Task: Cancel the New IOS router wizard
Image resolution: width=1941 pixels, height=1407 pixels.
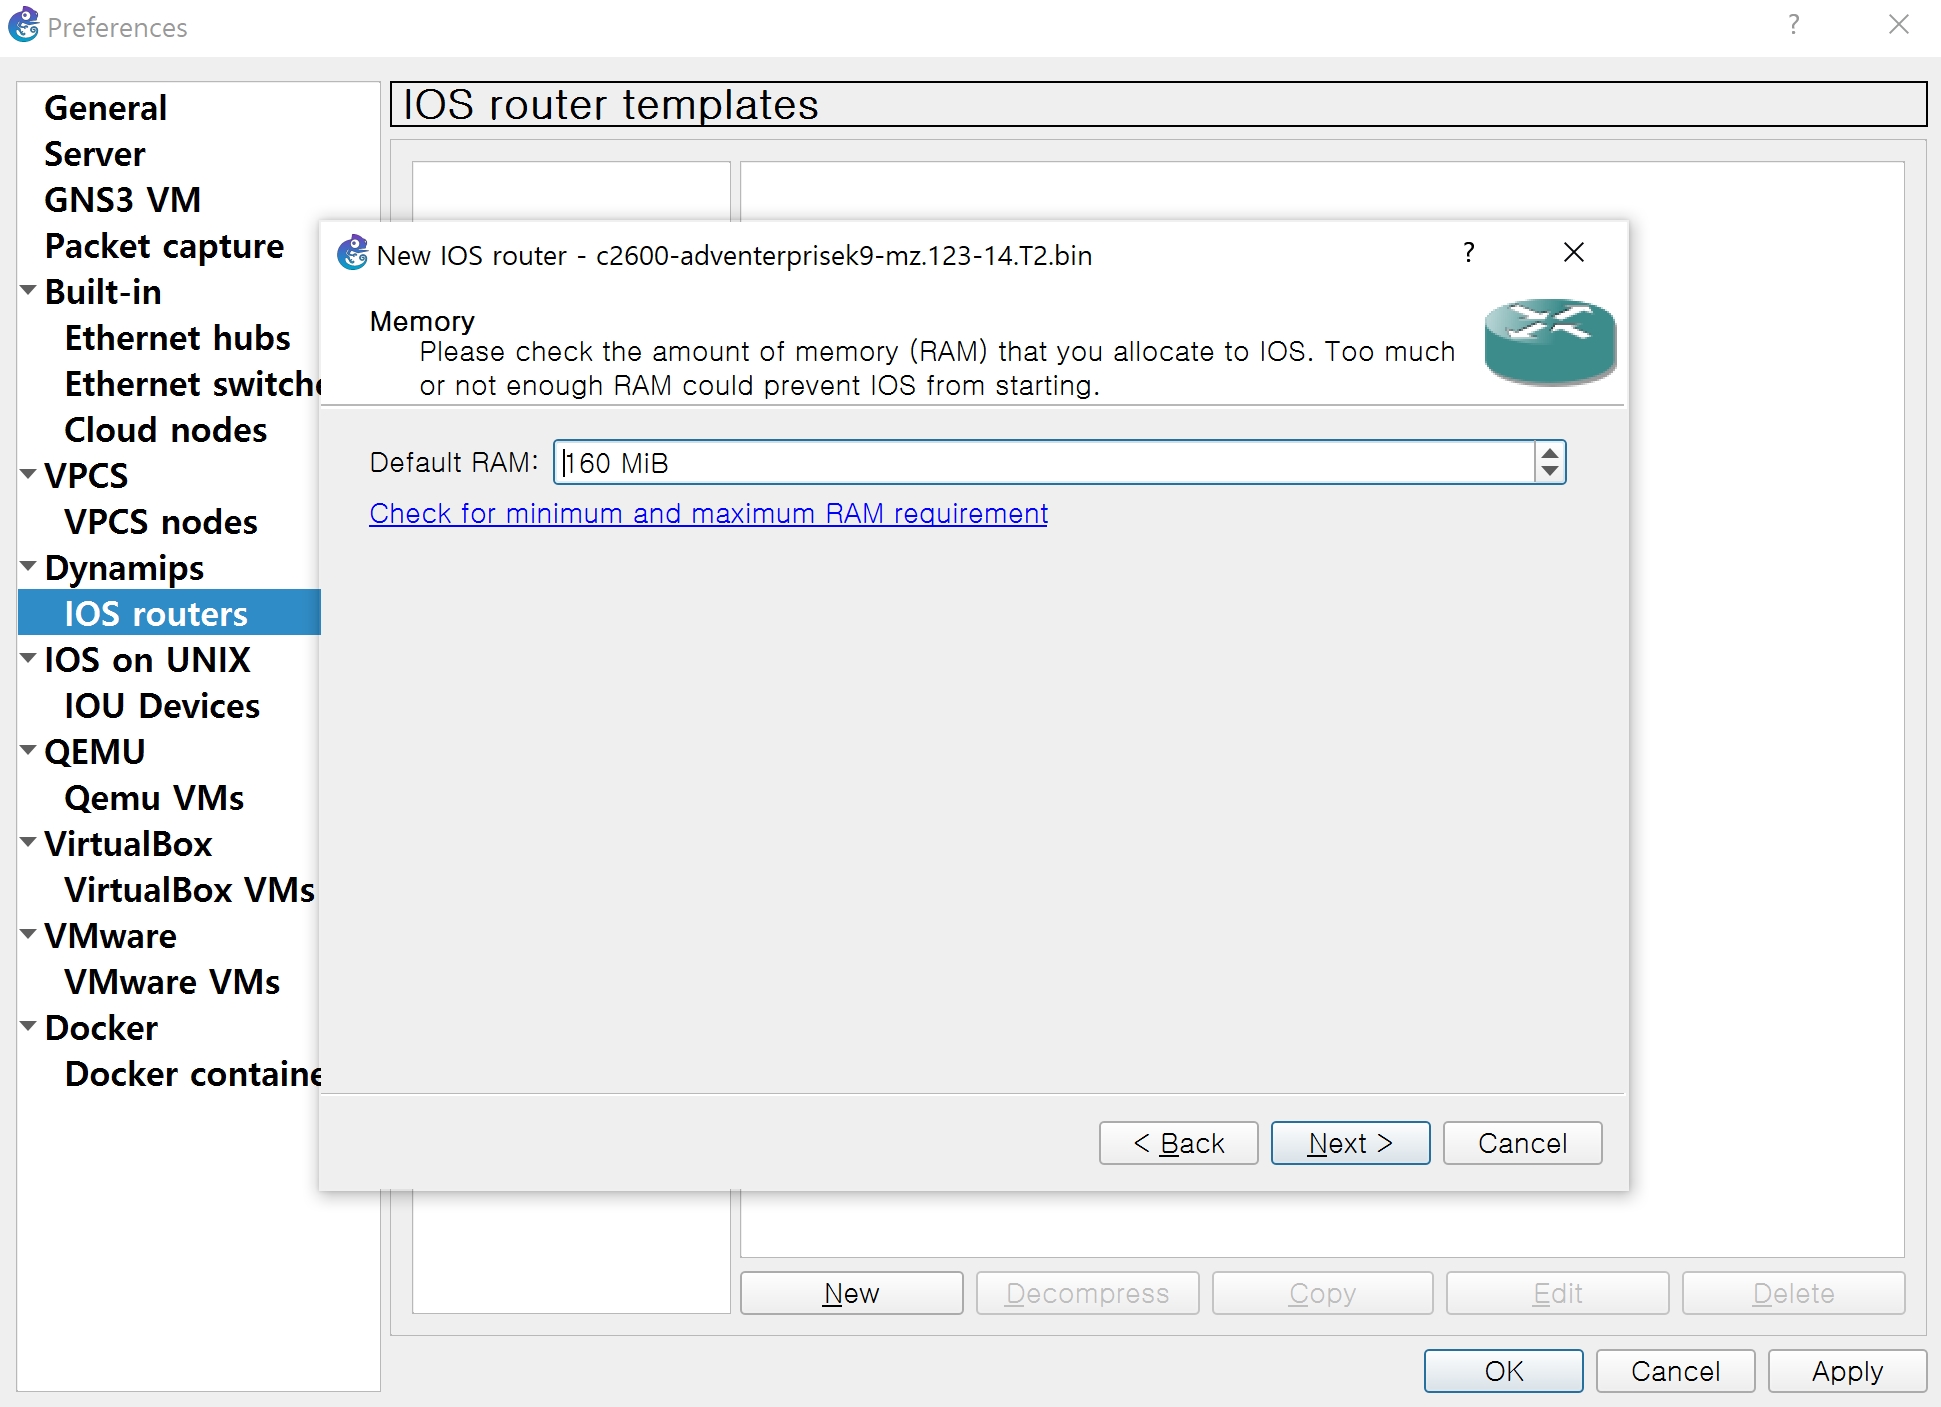Action: 1522,1143
